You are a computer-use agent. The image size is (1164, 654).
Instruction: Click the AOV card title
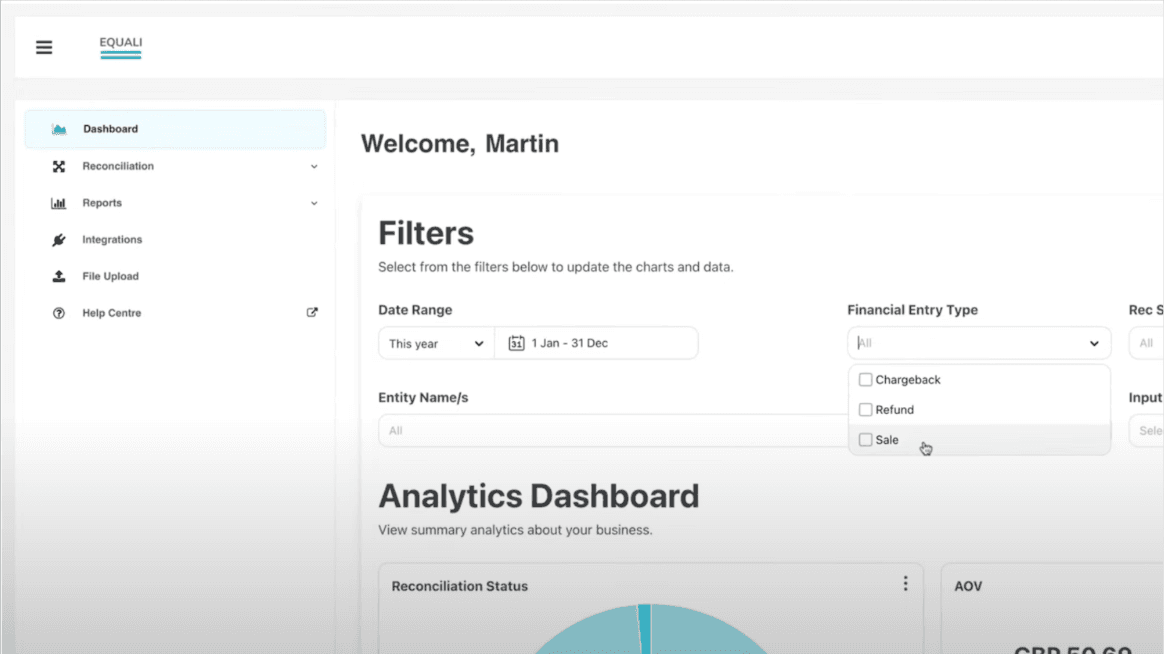[968, 586]
